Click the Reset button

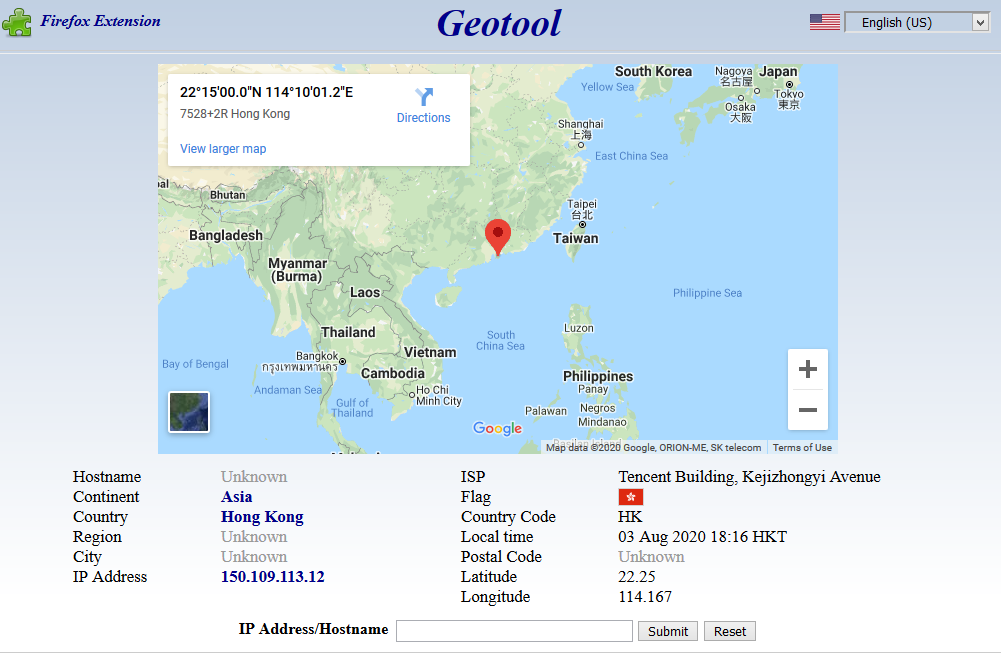730,631
